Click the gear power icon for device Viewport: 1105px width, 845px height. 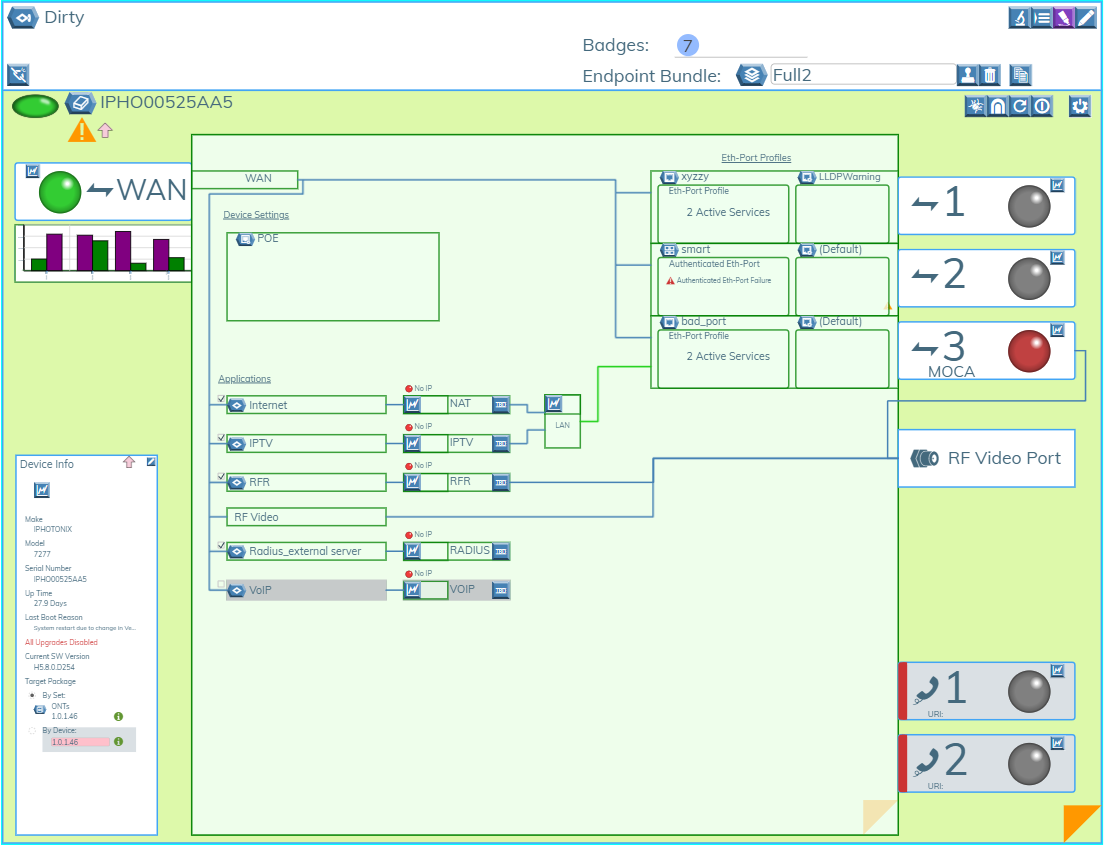pyautogui.click(x=1079, y=106)
